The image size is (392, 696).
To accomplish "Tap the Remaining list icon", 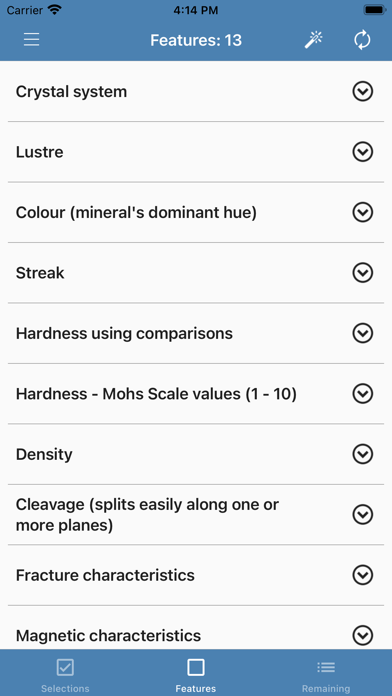I will coord(326,667).
